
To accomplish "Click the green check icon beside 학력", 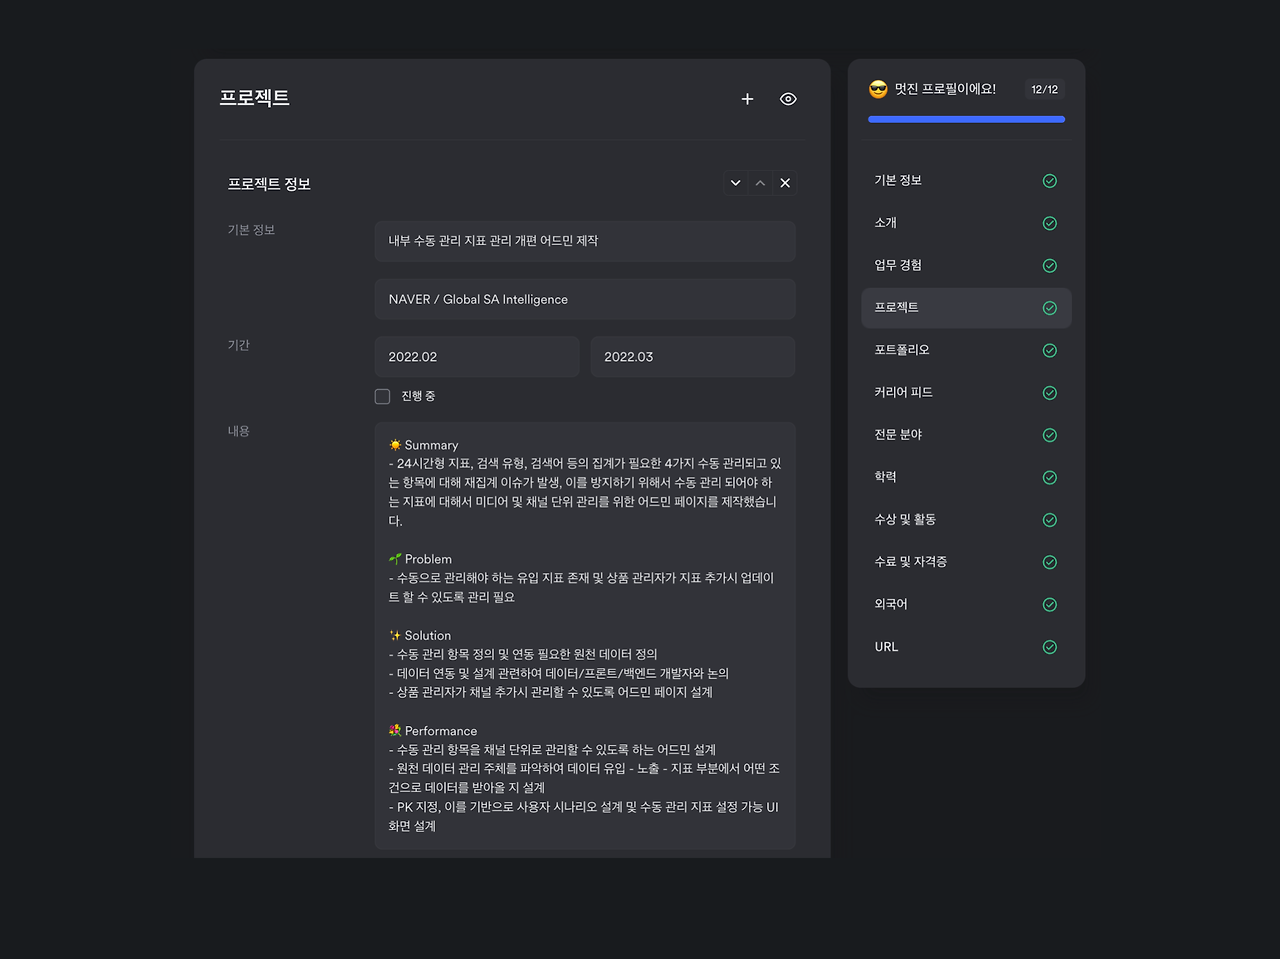I will click(1050, 477).
